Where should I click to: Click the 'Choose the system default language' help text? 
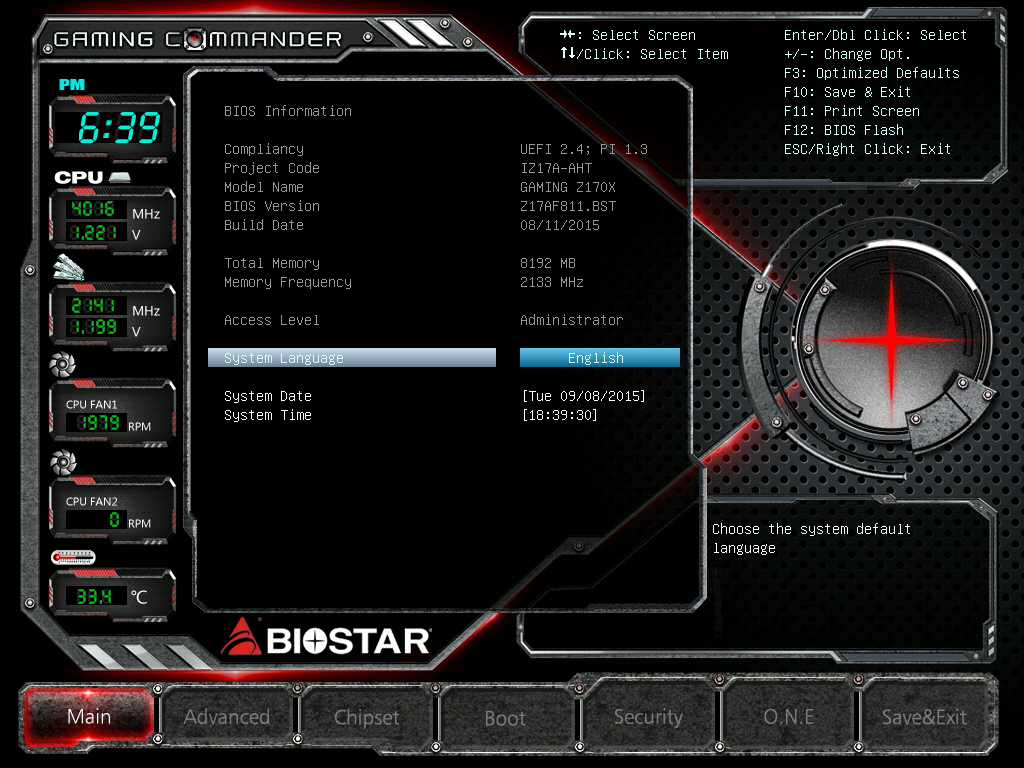tap(811, 538)
